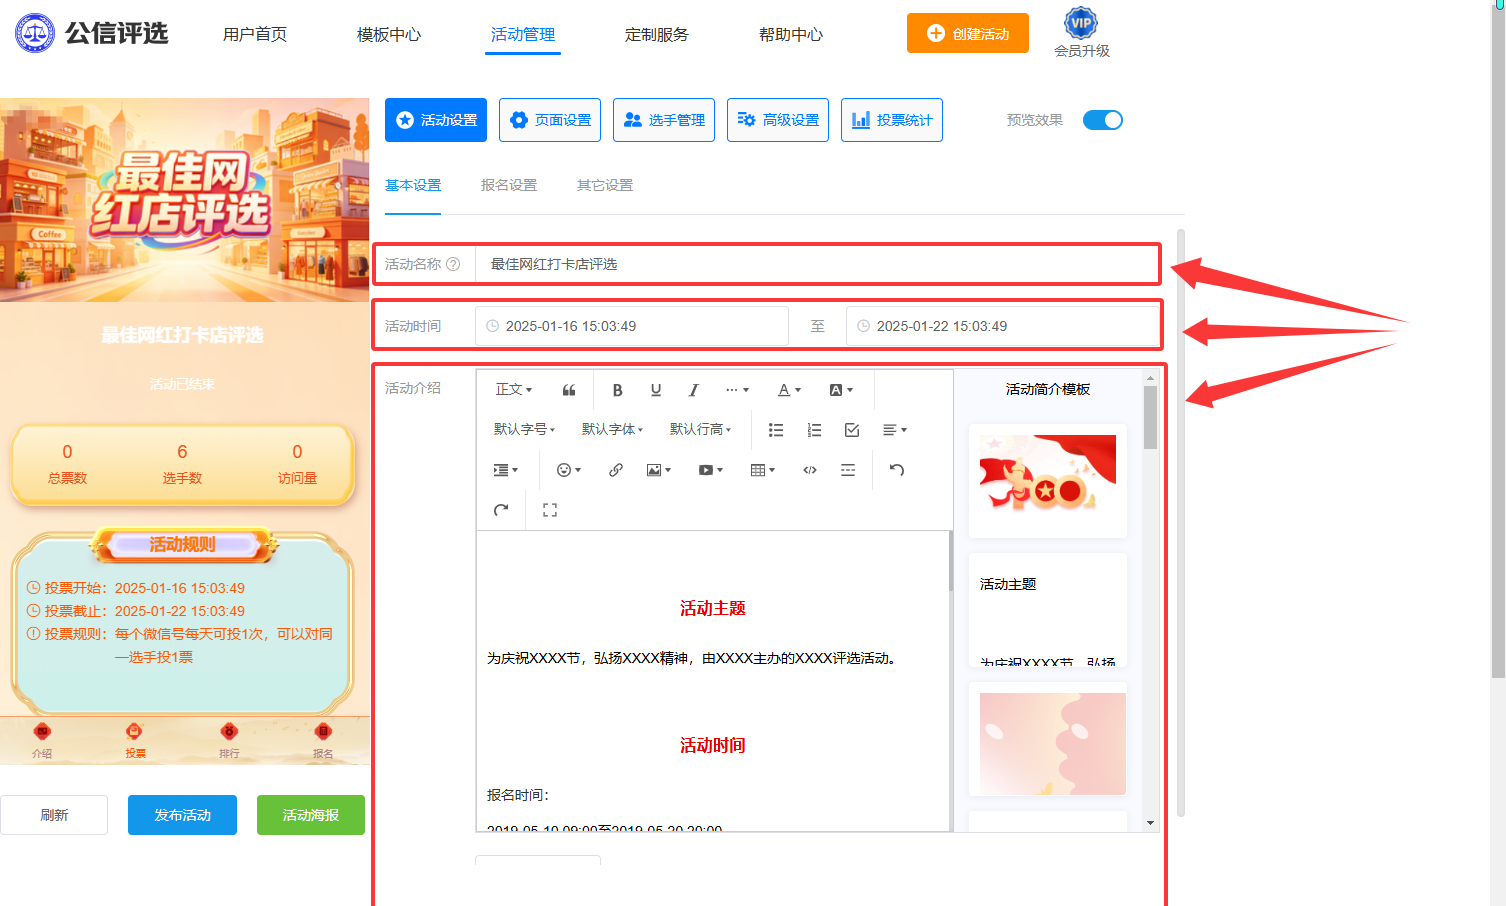Screen dimensions: 1506x906
Task: Click the 最佳网红店评选 banner image
Action: pyautogui.click(x=185, y=200)
